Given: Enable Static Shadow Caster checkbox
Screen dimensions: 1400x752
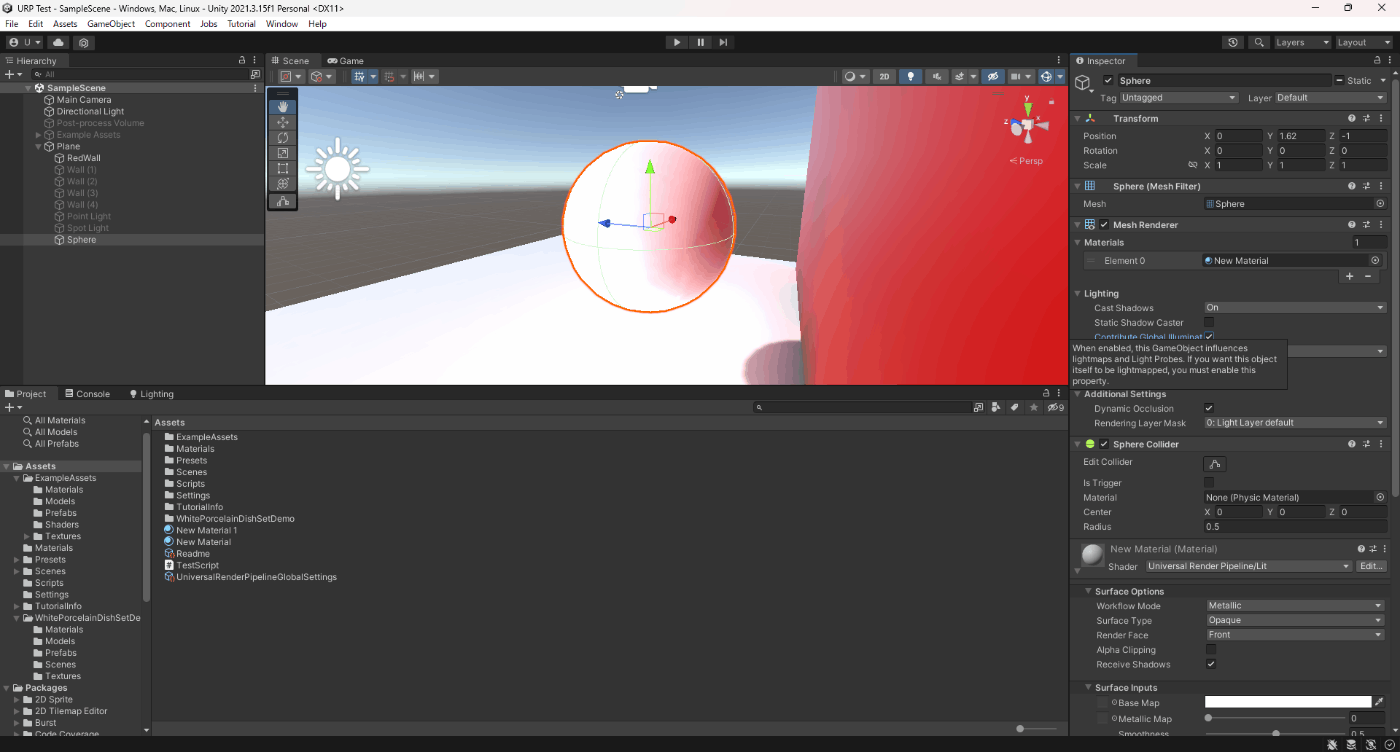Looking at the screenshot, I should point(1209,323).
